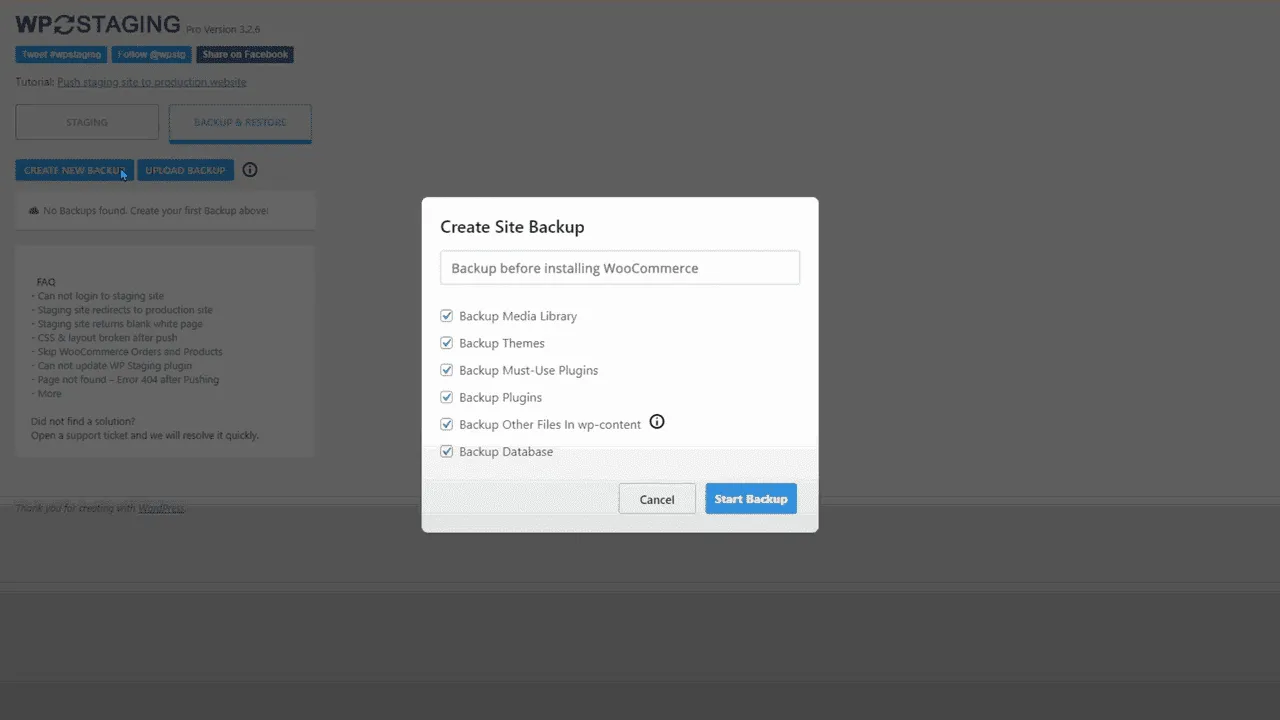The height and width of the screenshot is (720, 1280).
Task: Click 'No Backups found' notice text
Action: [156, 211]
